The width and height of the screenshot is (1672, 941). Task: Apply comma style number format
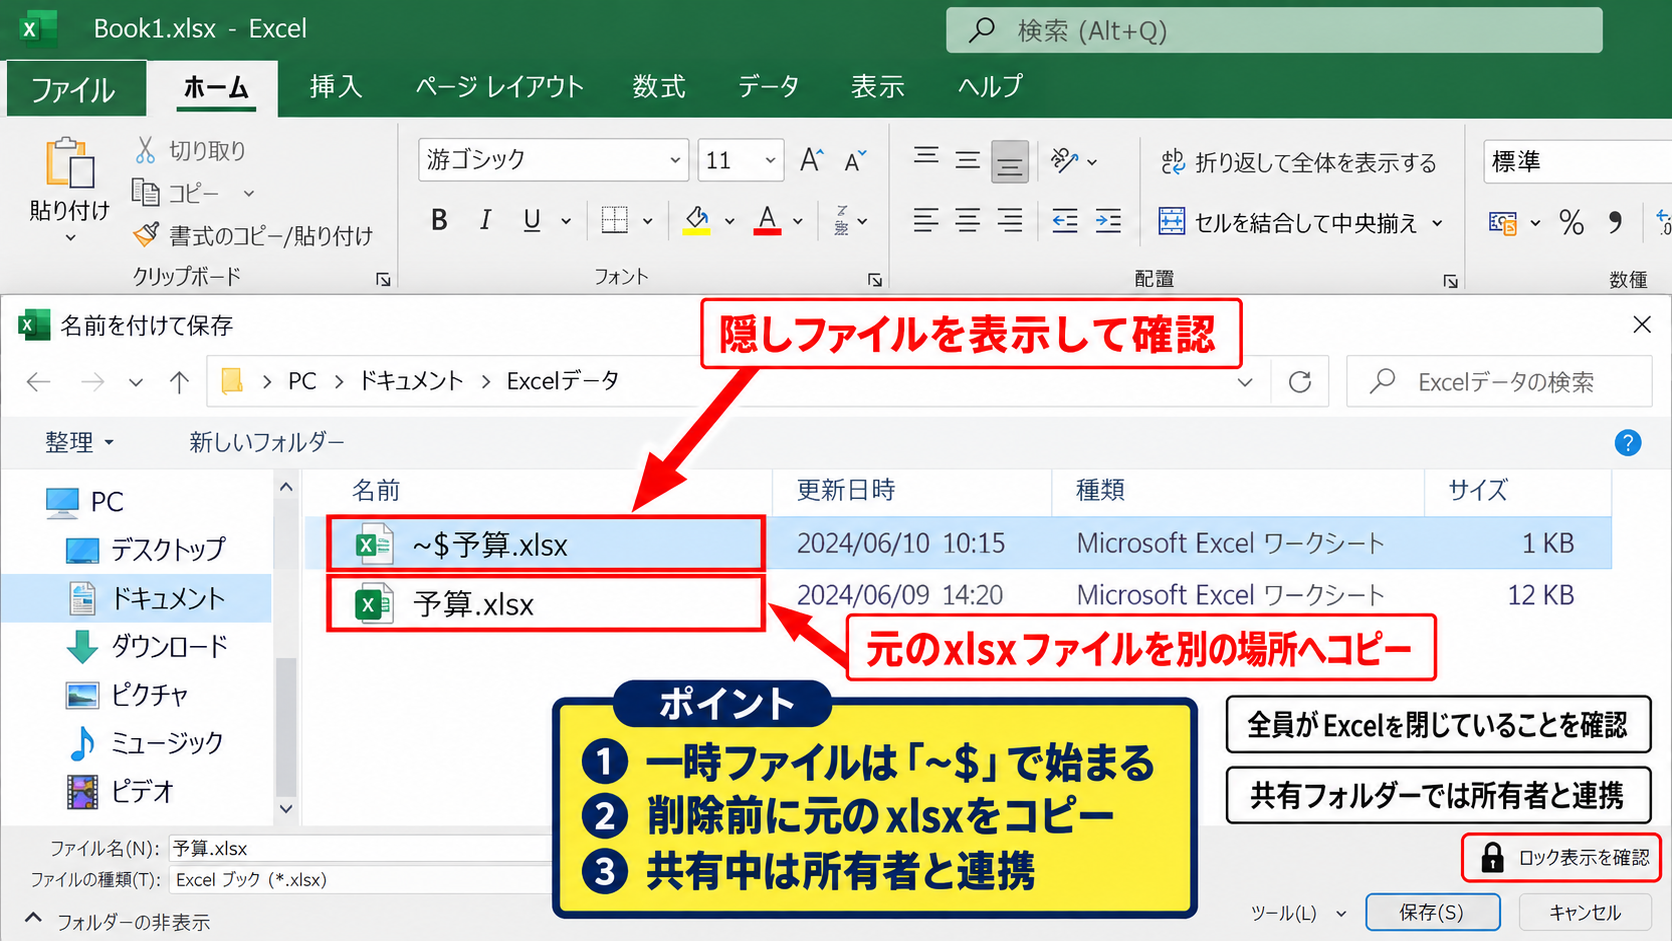point(1615,222)
